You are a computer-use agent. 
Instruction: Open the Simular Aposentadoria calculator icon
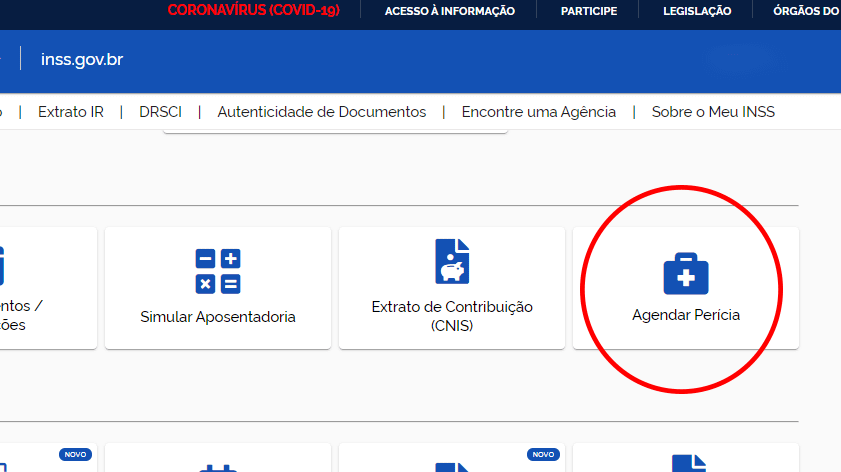(218, 271)
